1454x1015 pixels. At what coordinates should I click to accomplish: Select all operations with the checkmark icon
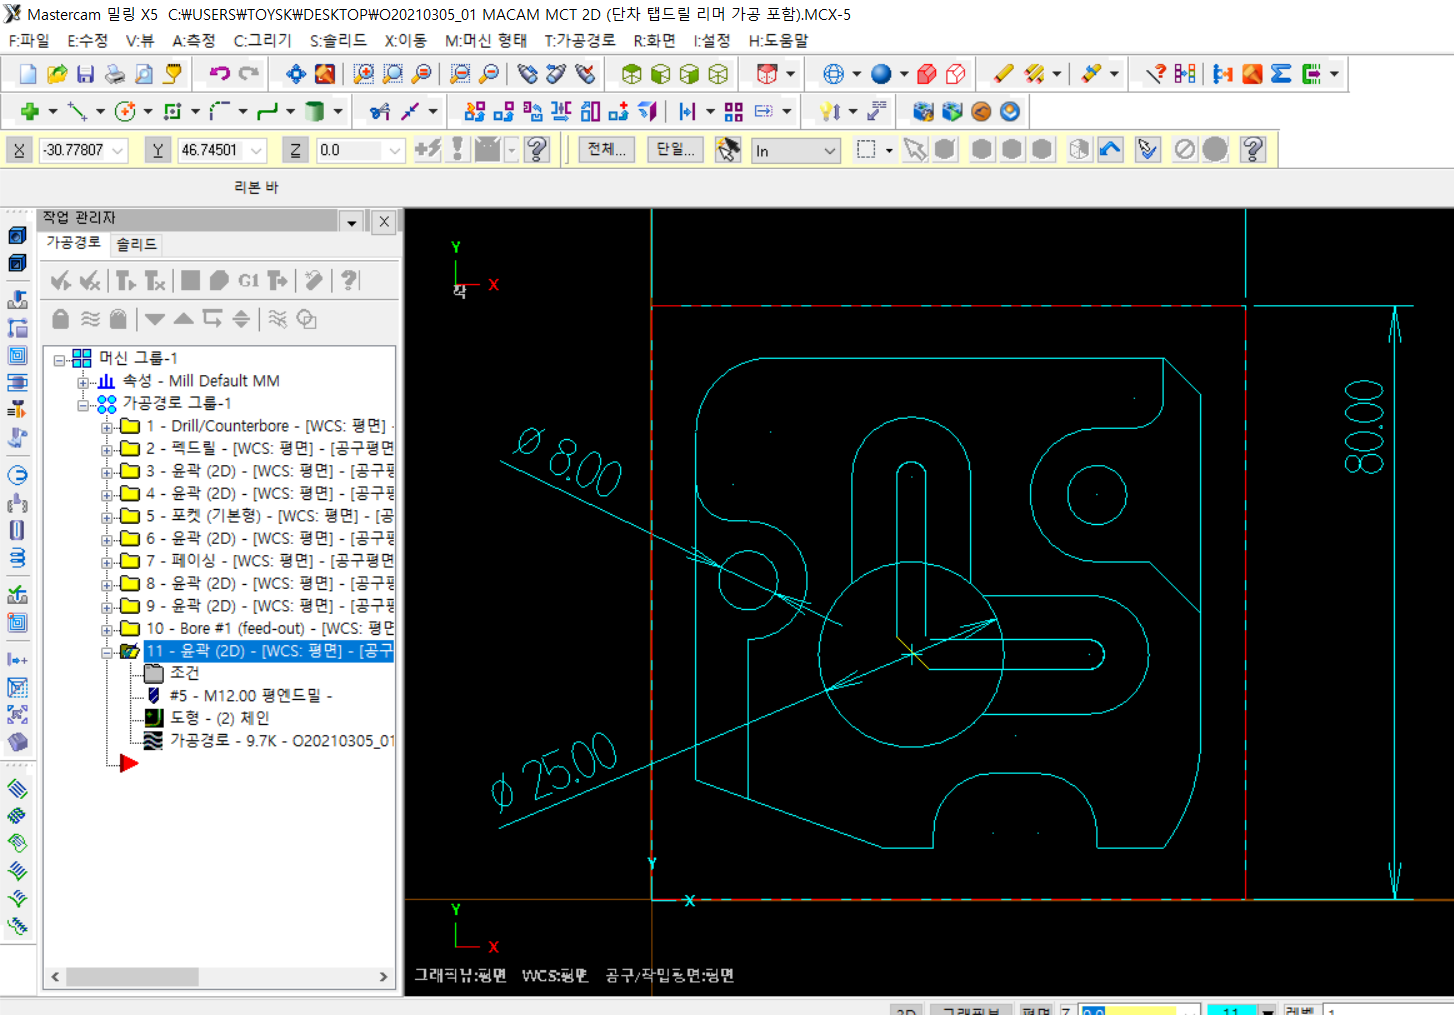(61, 281)
